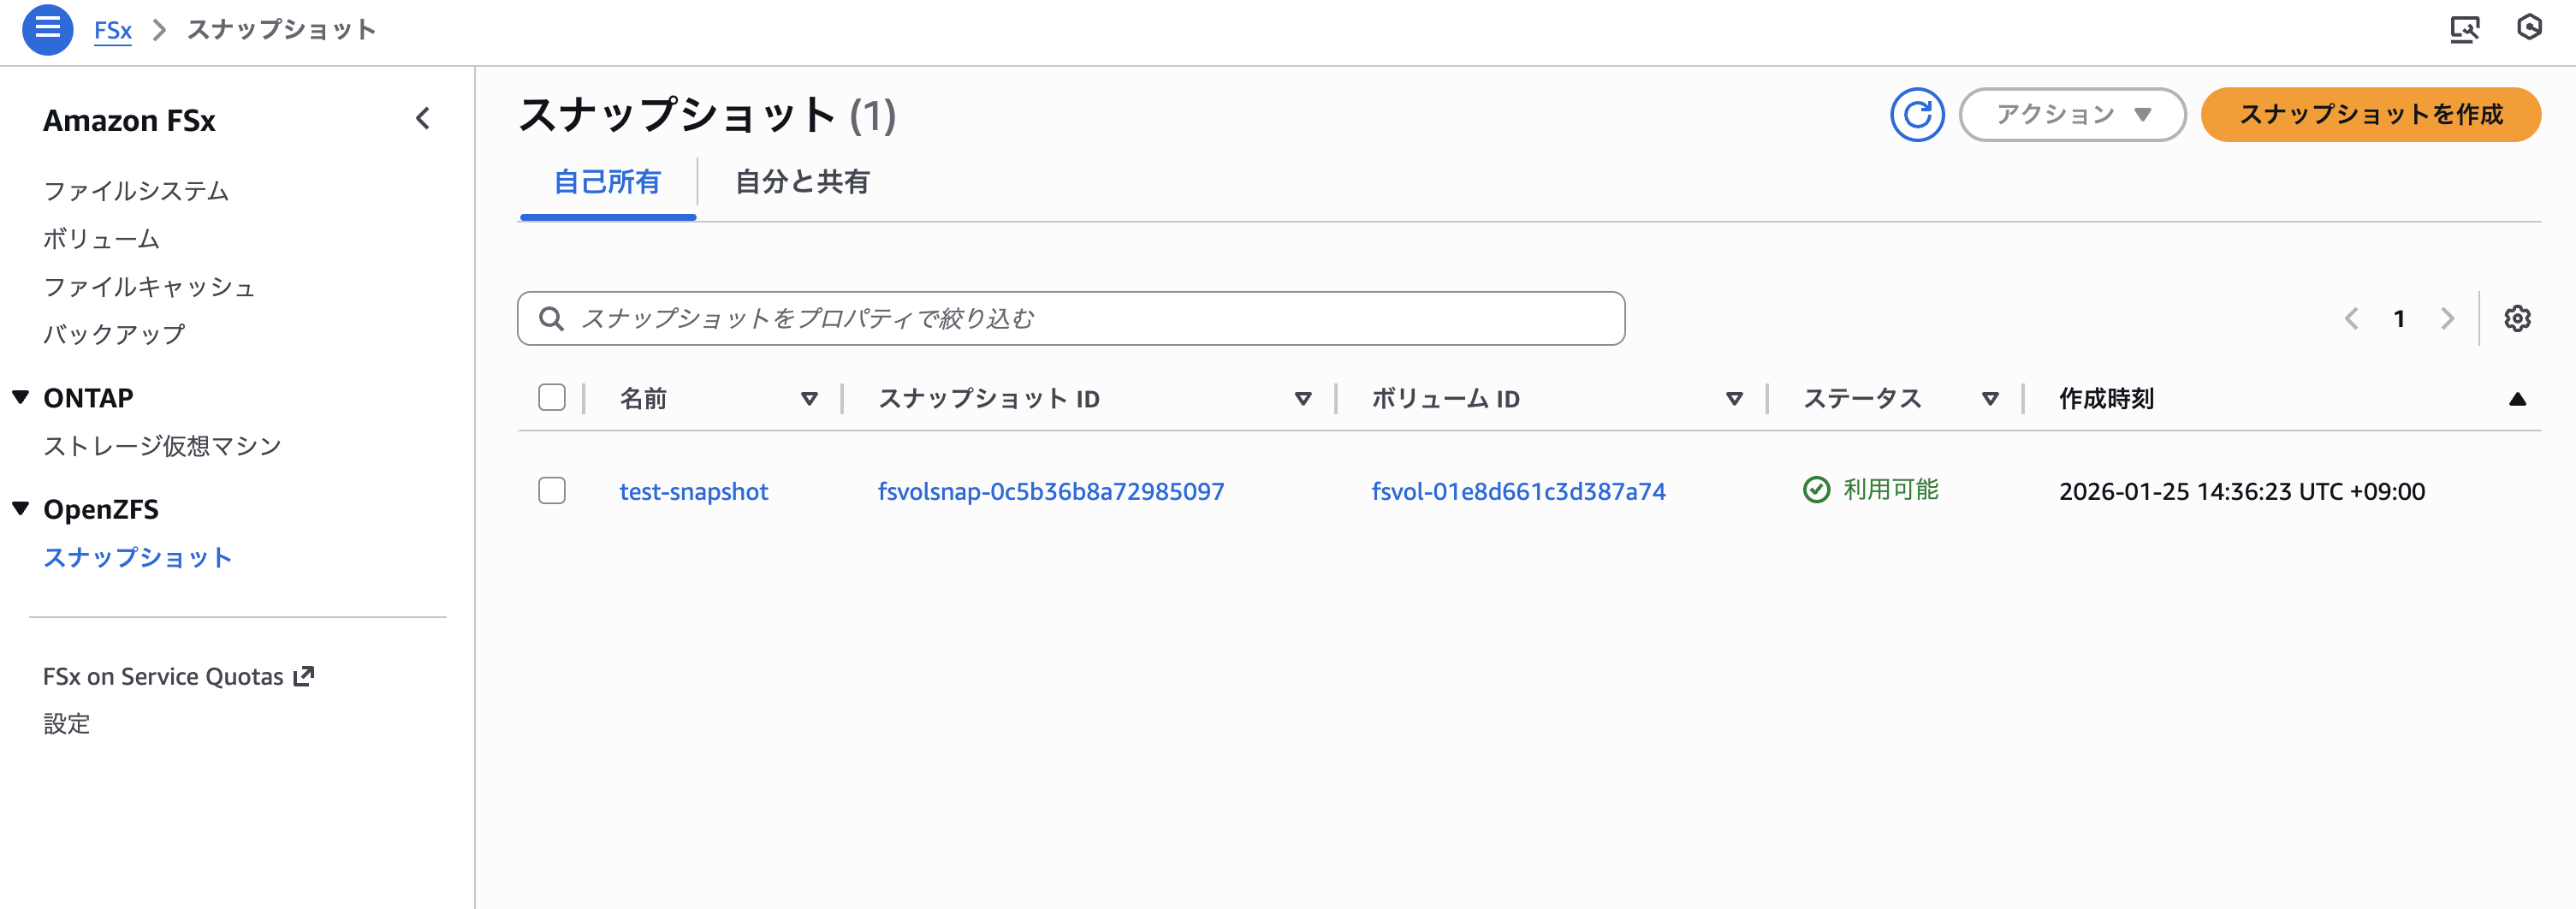Collapse the OpenZFS sidebar section
This screenshot has height=909, width=2576.
[x=21, y=508]
